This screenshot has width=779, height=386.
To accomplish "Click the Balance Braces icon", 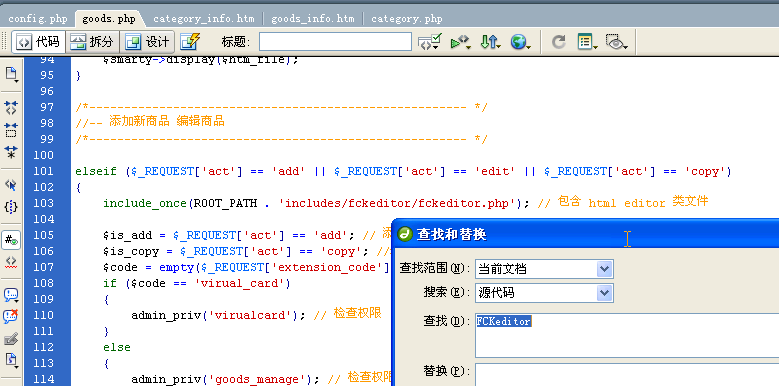I will click(11, 206).
